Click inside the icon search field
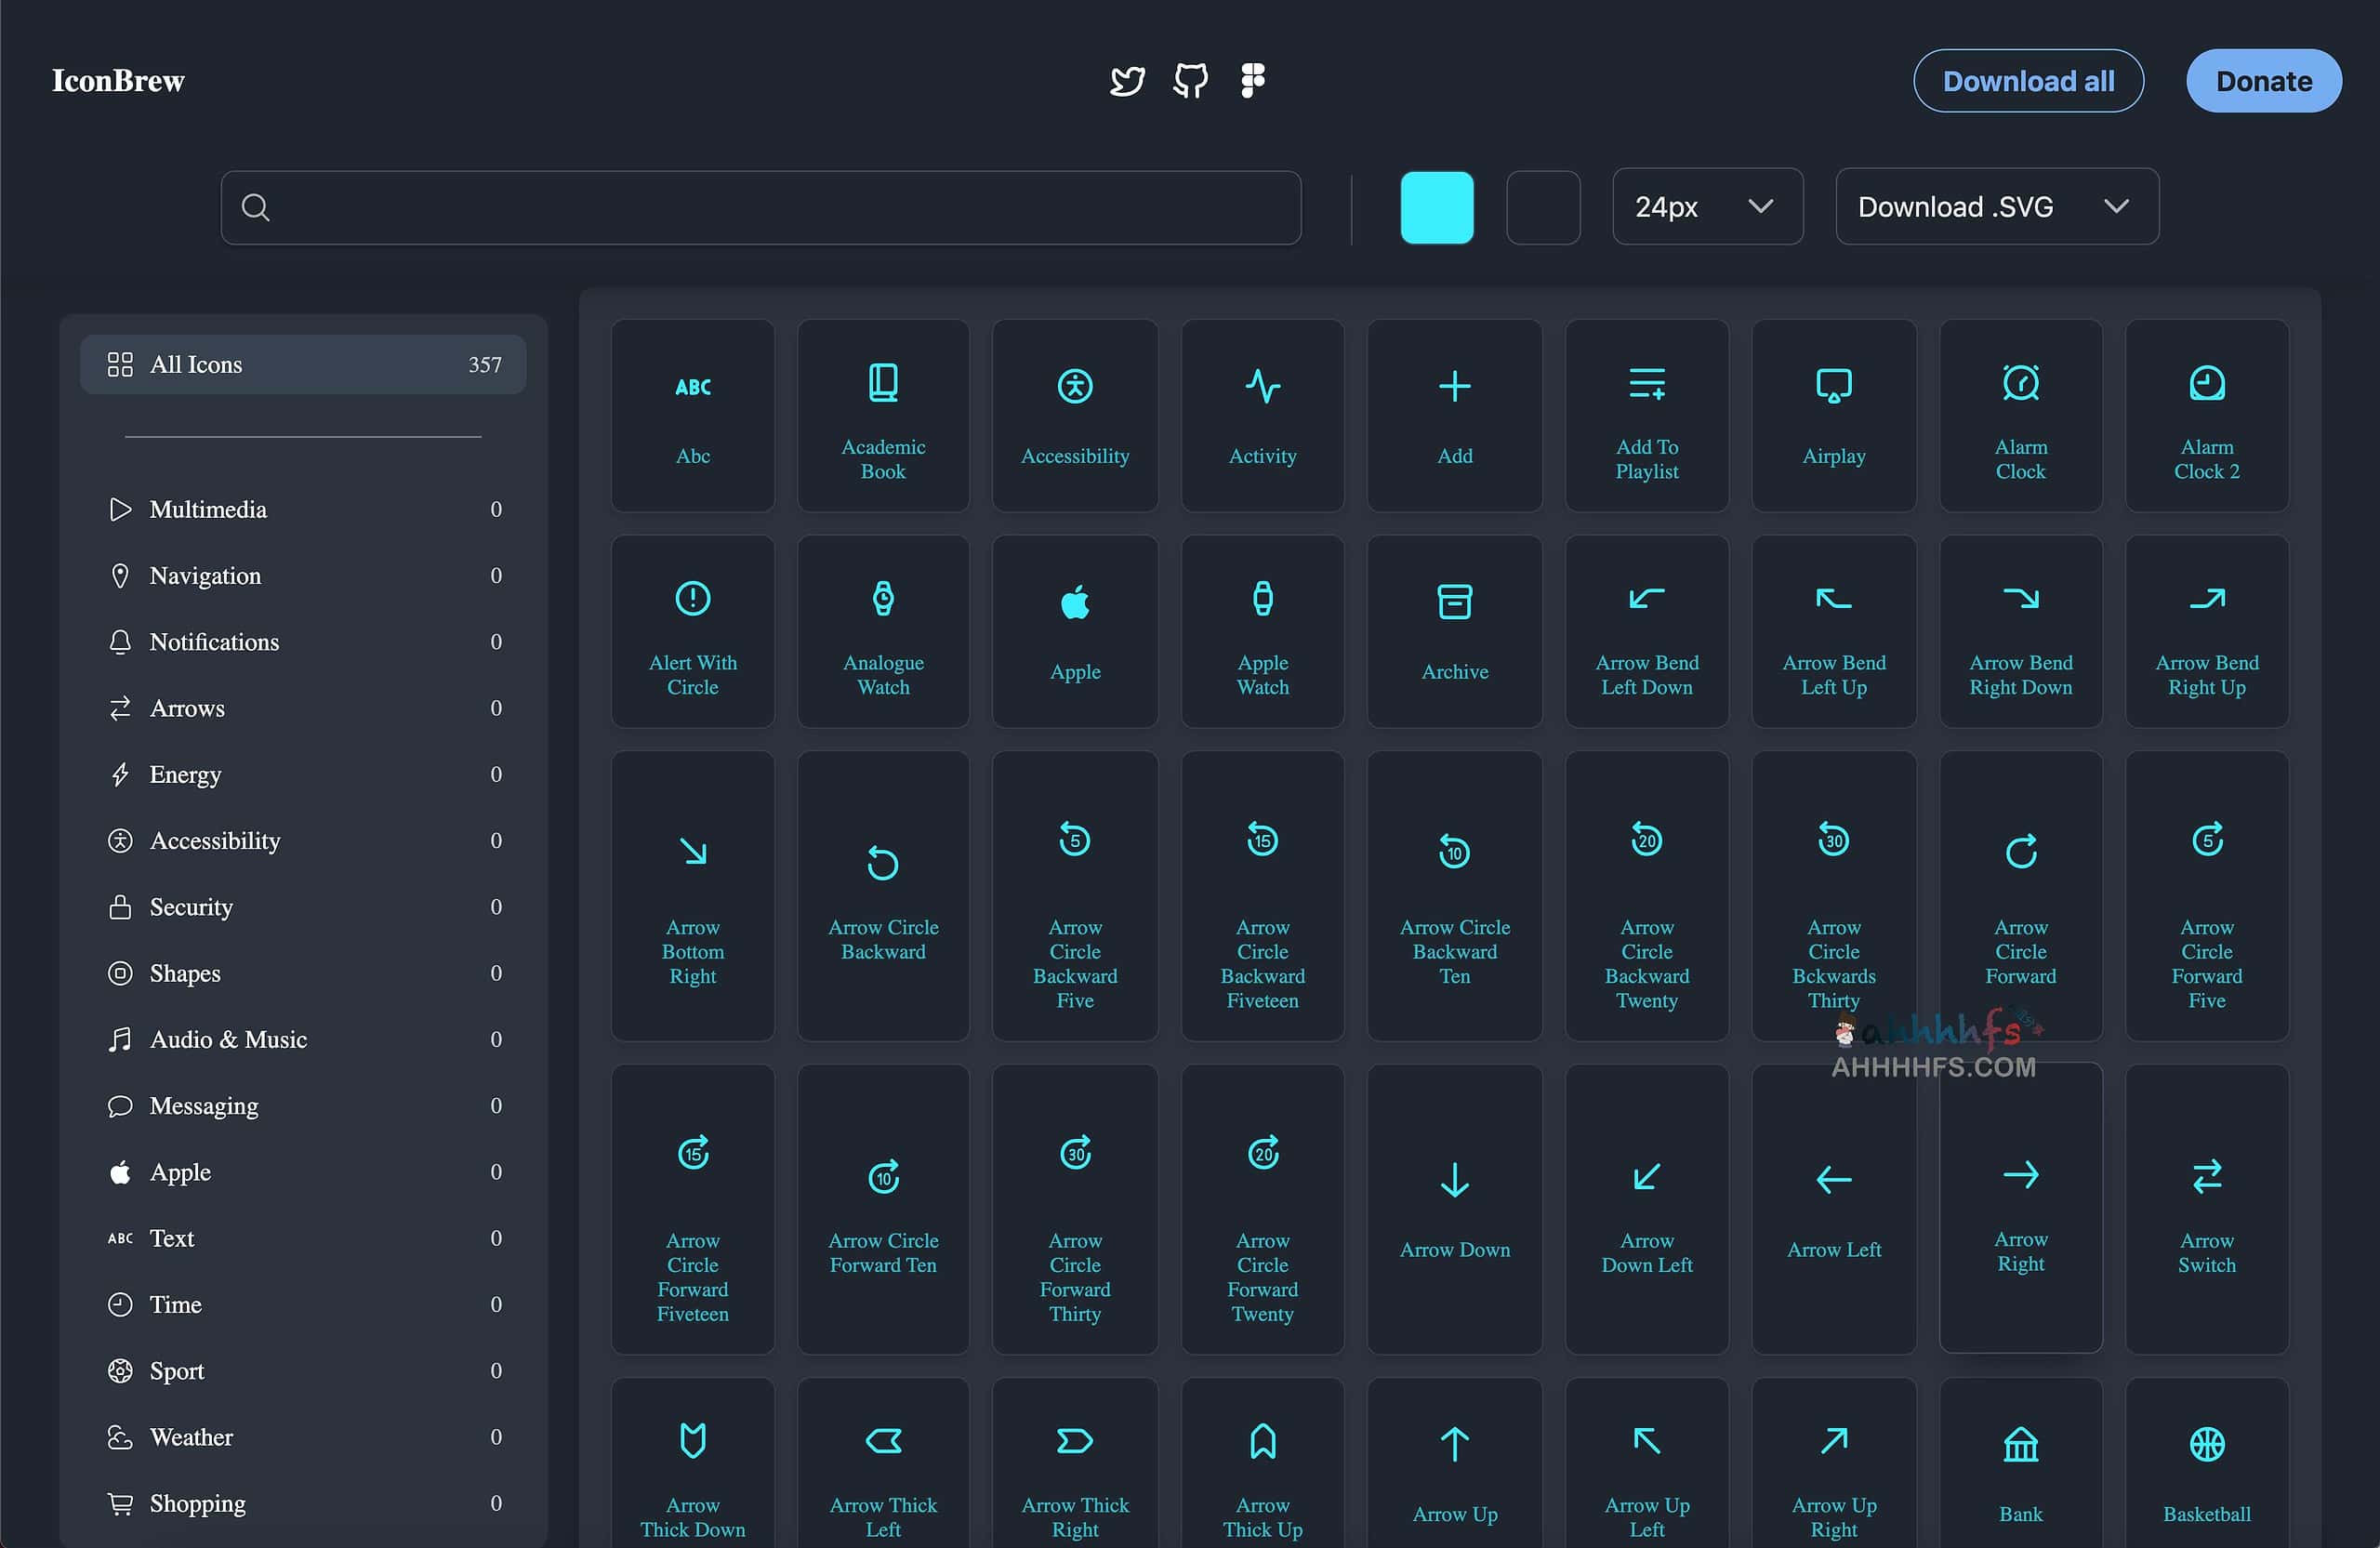Viewport: 2380px width, 1548px height. pyautogui.click(x=760, y=207)
